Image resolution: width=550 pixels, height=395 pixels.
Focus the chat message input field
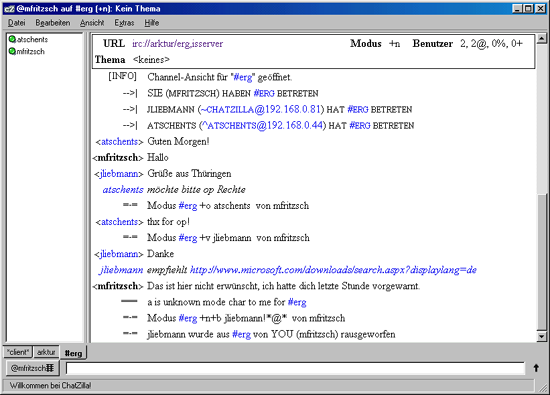pos(295,368)
